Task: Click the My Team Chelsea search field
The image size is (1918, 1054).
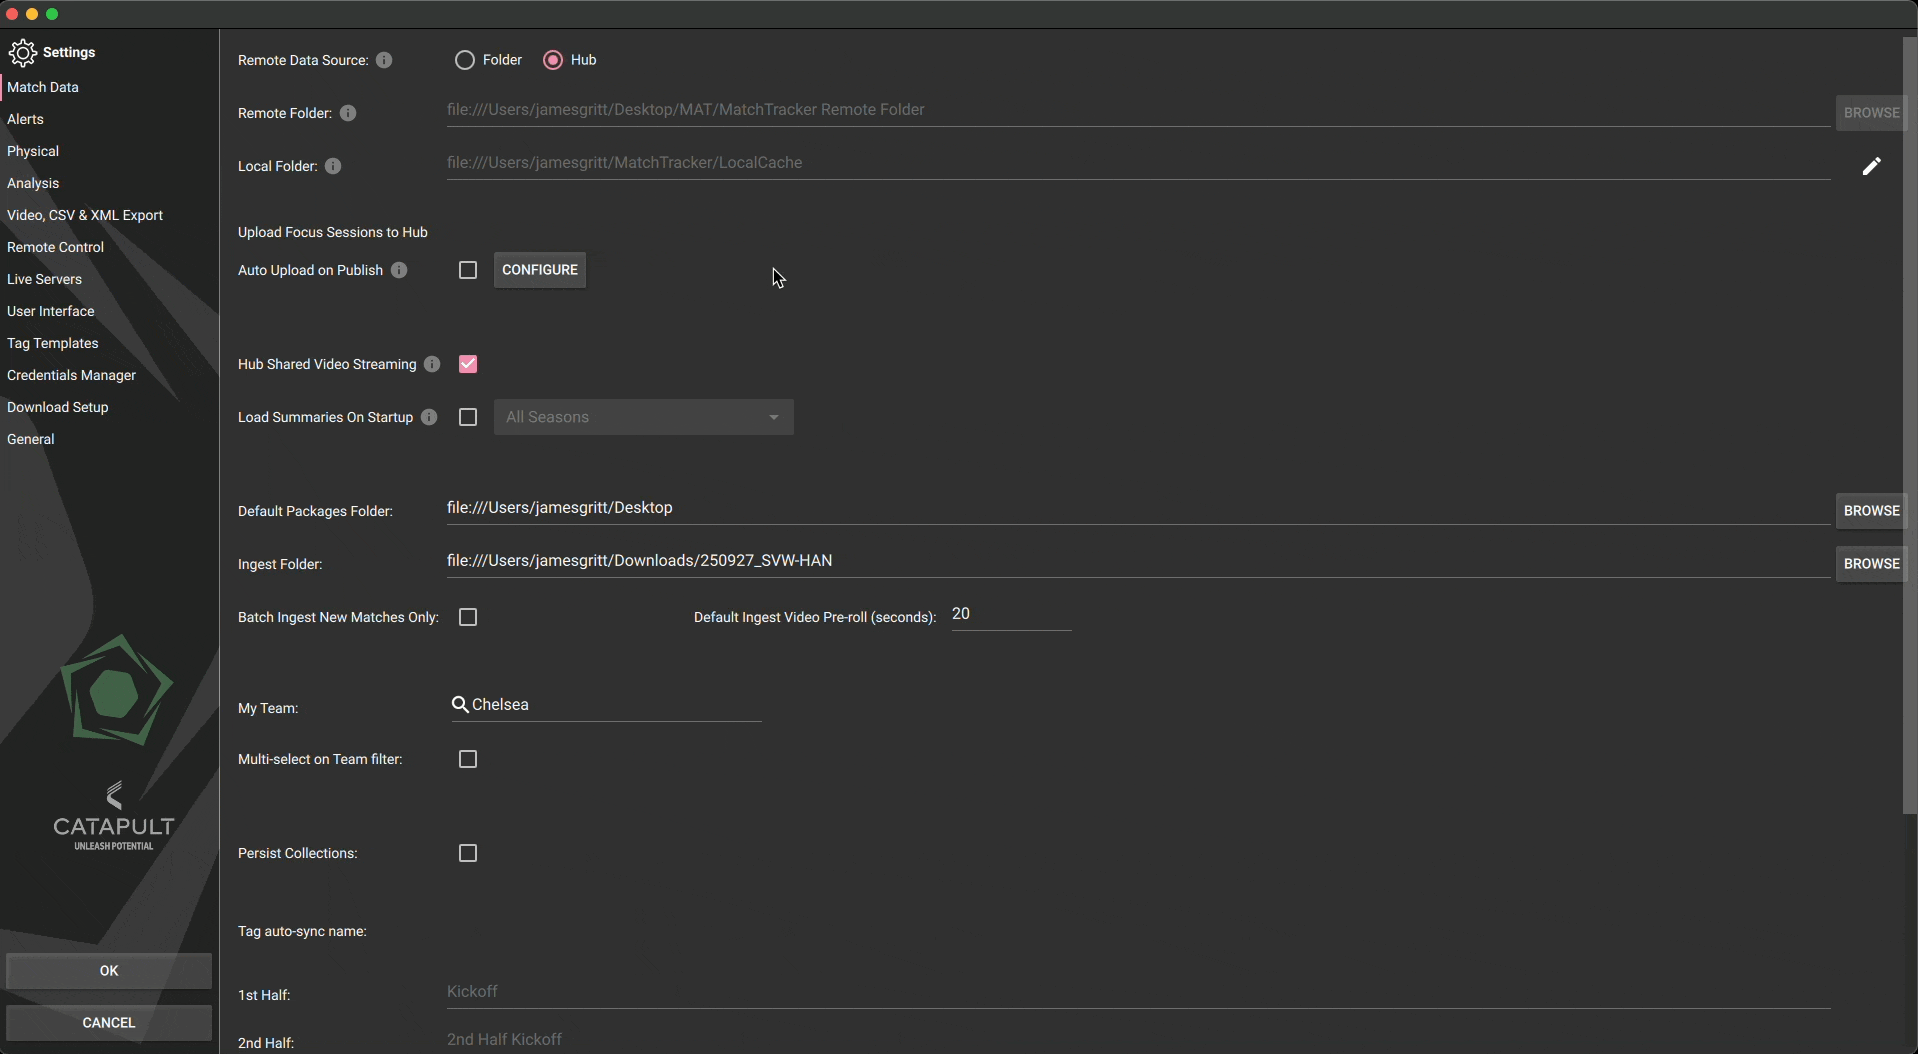Action: pos(606,705)
